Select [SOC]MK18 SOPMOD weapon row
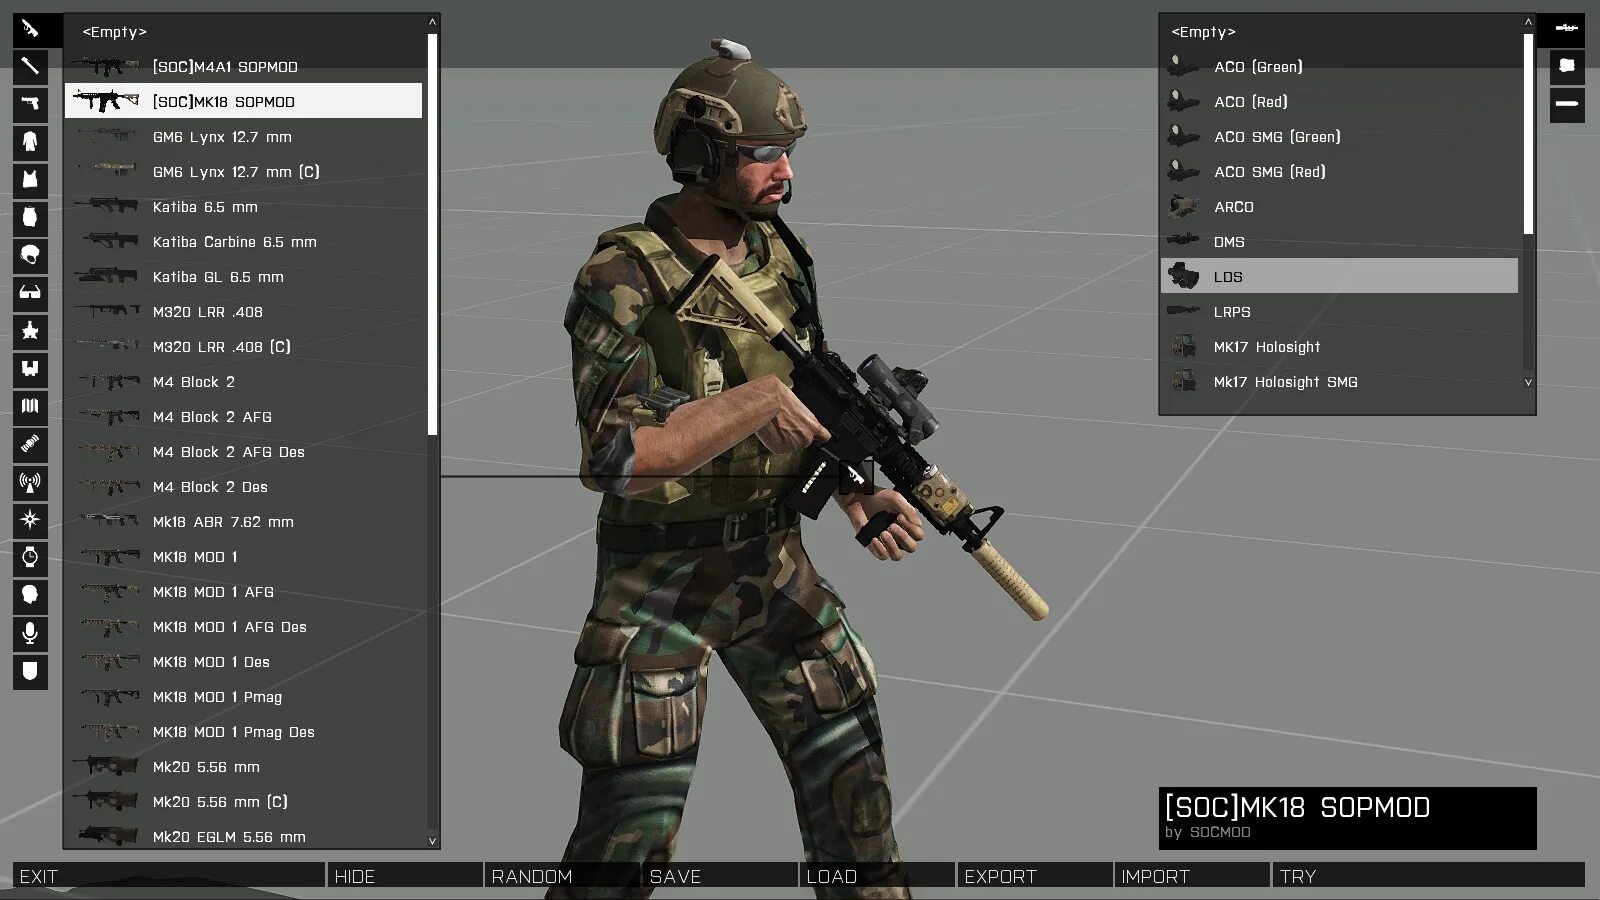The height and width of the screenshot is (900, 1600). click(244, 101)
